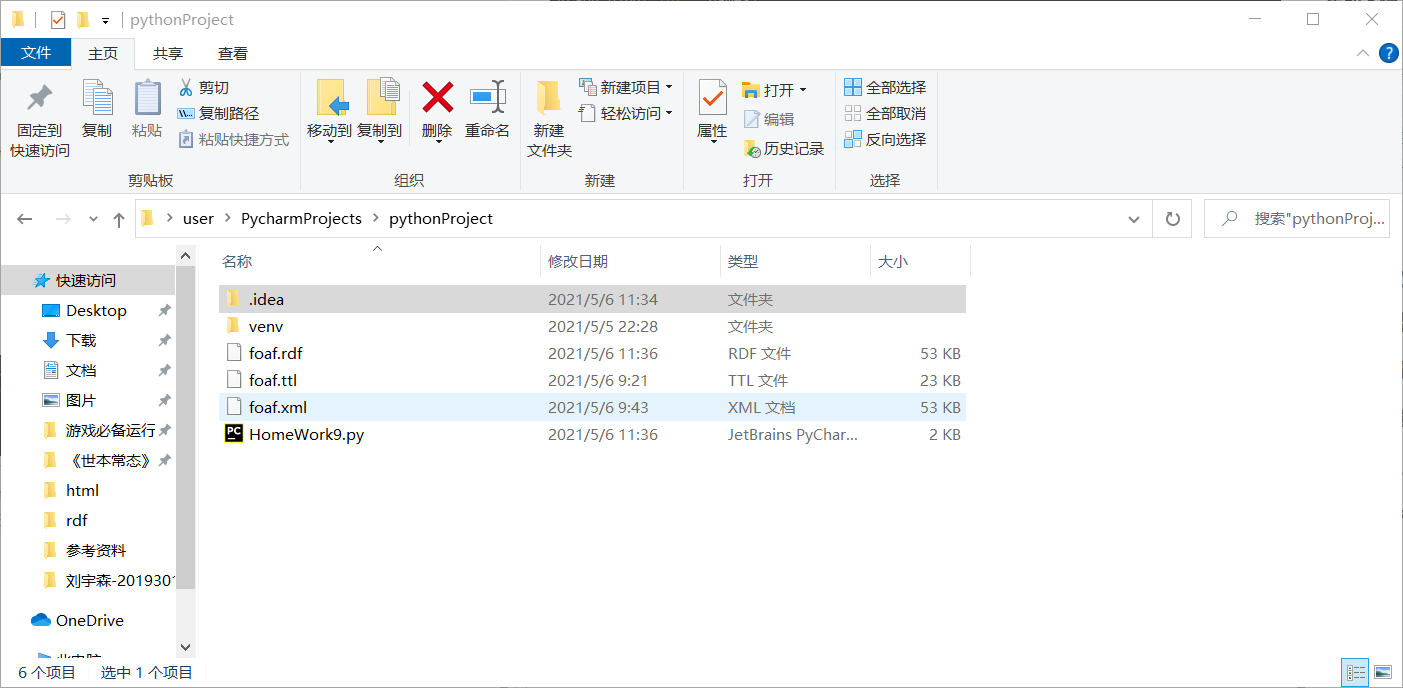Go Up one level arrow
The image size is (1403, 688).
point(119,219)
